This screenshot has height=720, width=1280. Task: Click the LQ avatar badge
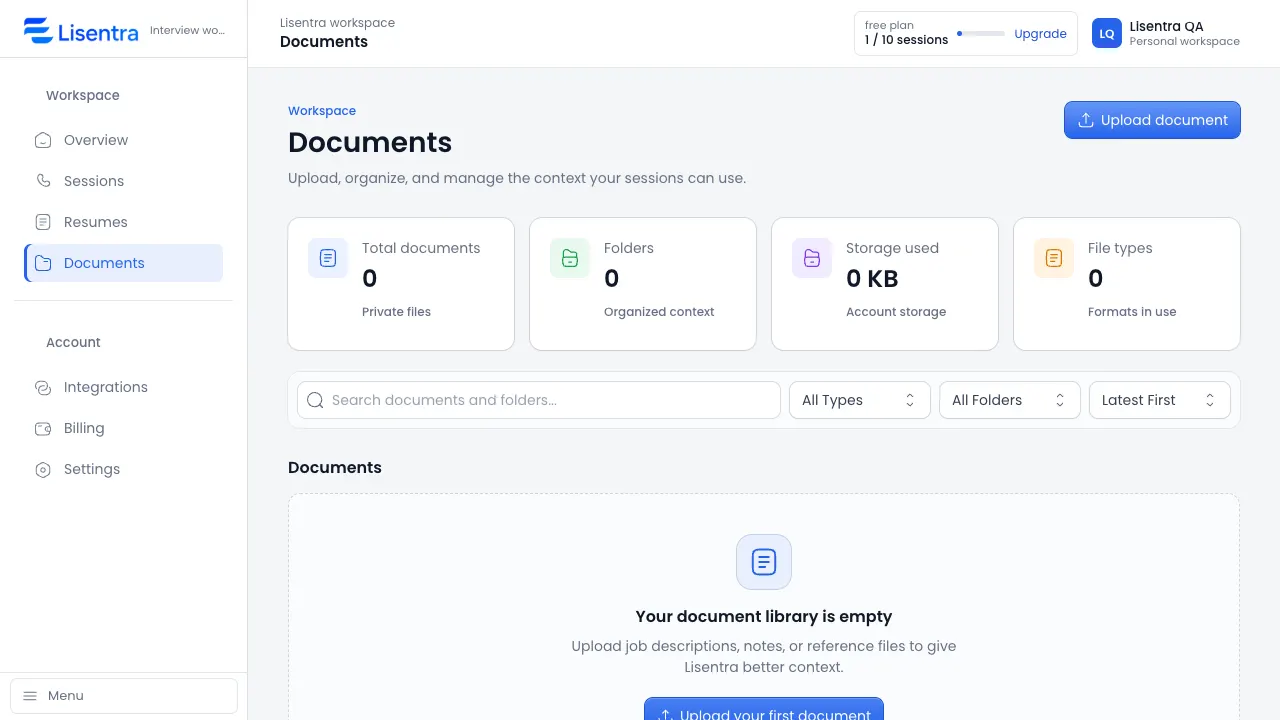(1107, 33)
